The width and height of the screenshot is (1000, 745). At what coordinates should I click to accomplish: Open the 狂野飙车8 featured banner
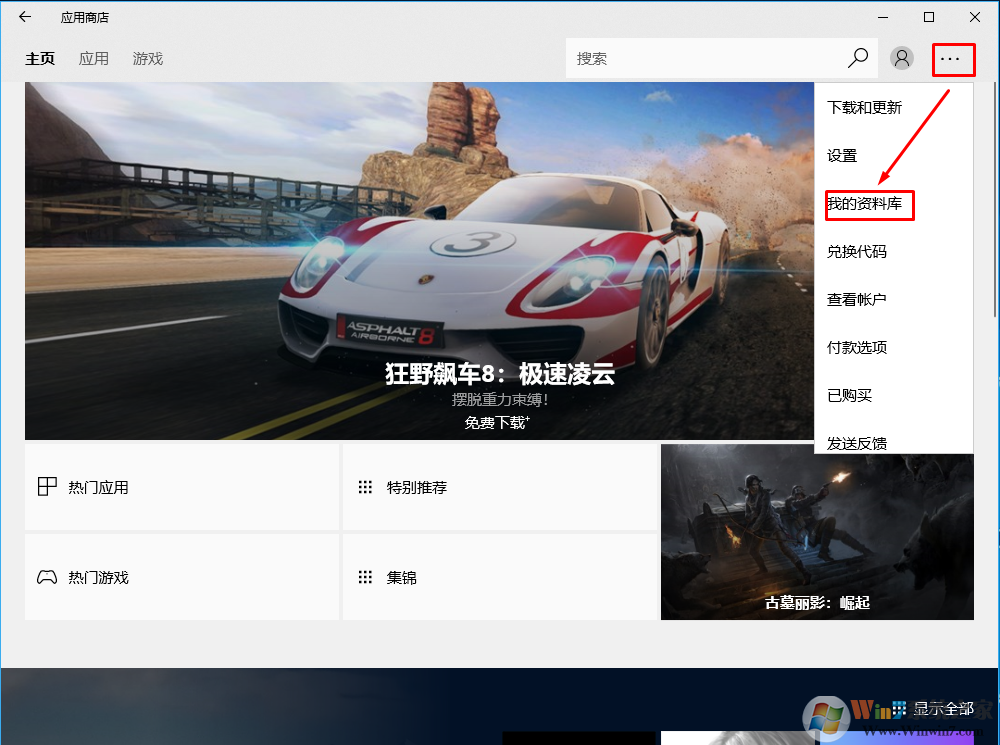420,260
